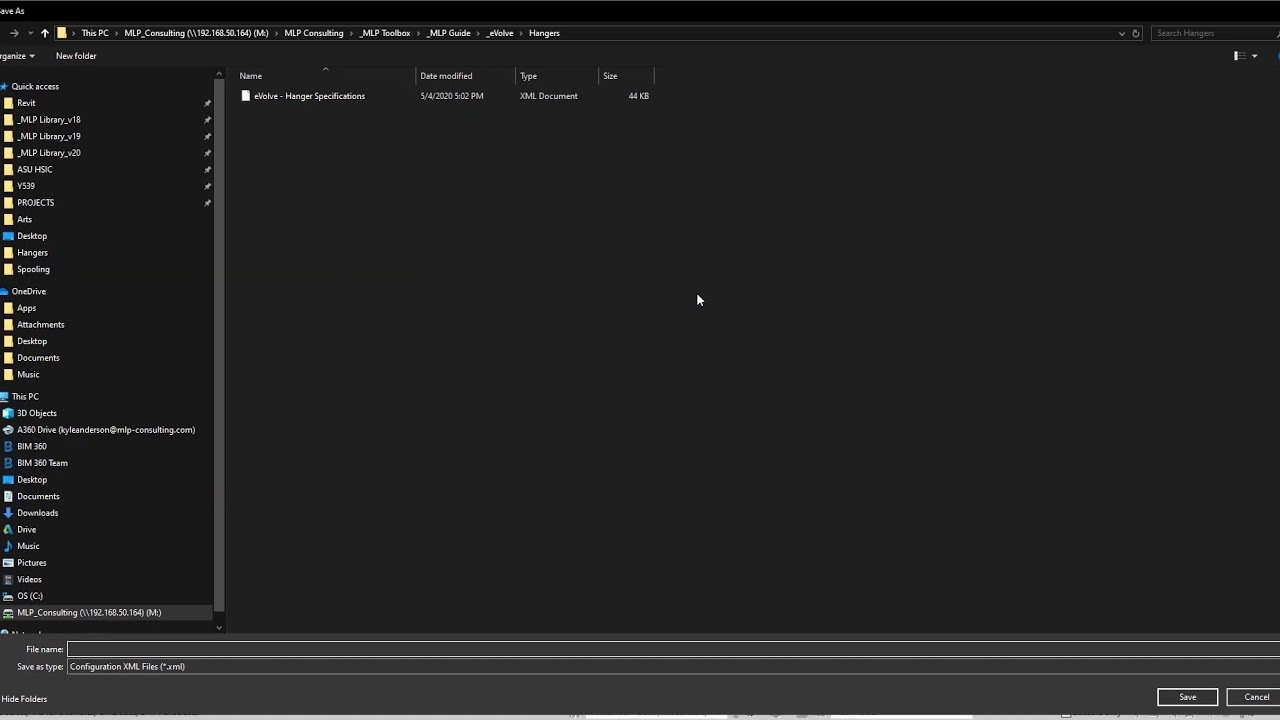This screenshot has width=1280, height=720.
Task: Click Hide Folders
Action: (x=24, y=699)
